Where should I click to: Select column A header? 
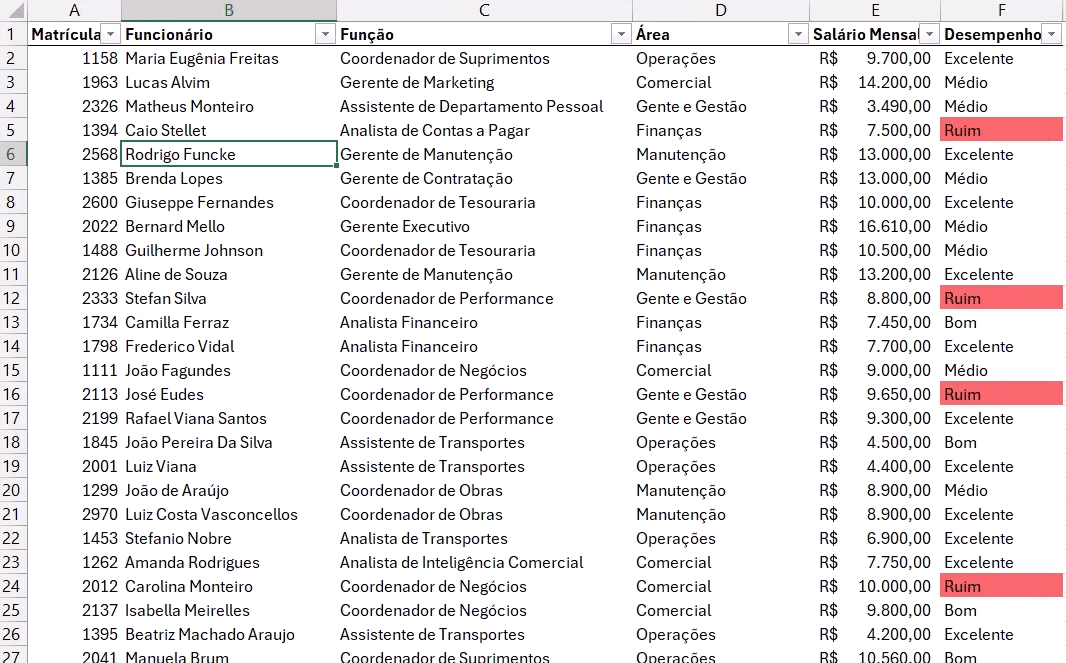(x=74, y=10)
